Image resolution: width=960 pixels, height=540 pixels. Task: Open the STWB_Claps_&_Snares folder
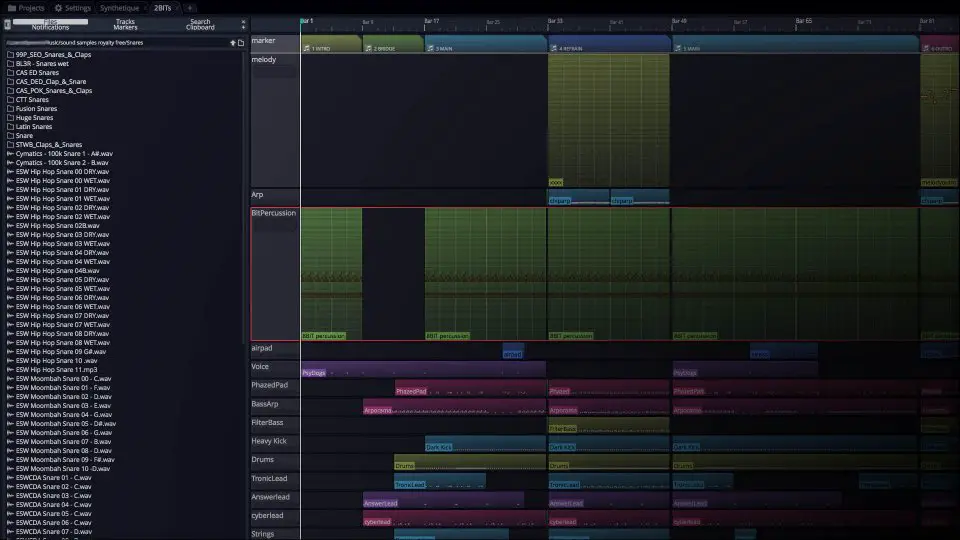tap(48, 144)
